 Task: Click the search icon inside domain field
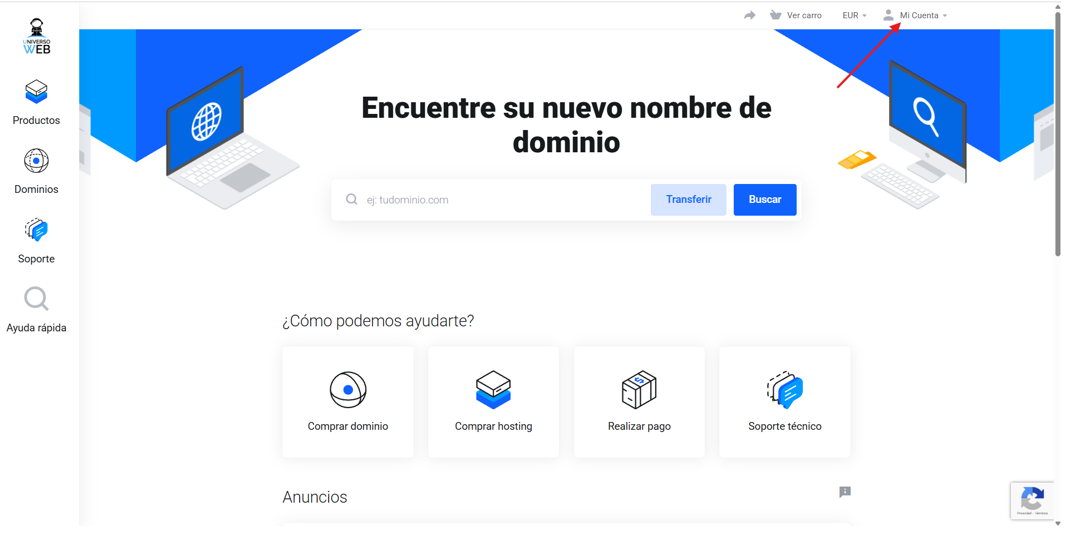[351, 199]
